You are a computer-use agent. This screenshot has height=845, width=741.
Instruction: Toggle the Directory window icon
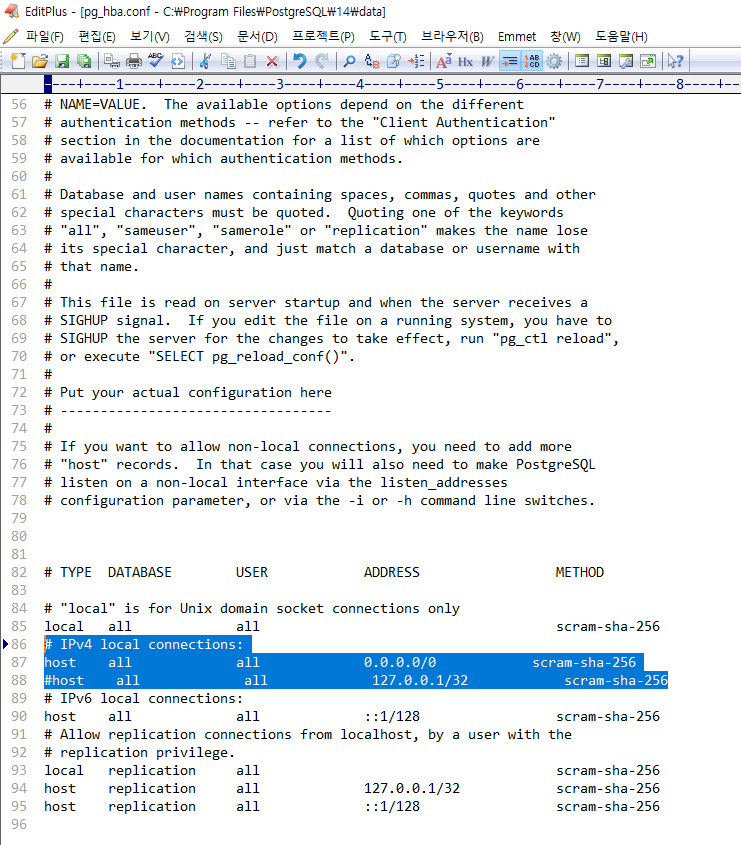[604, 61]
